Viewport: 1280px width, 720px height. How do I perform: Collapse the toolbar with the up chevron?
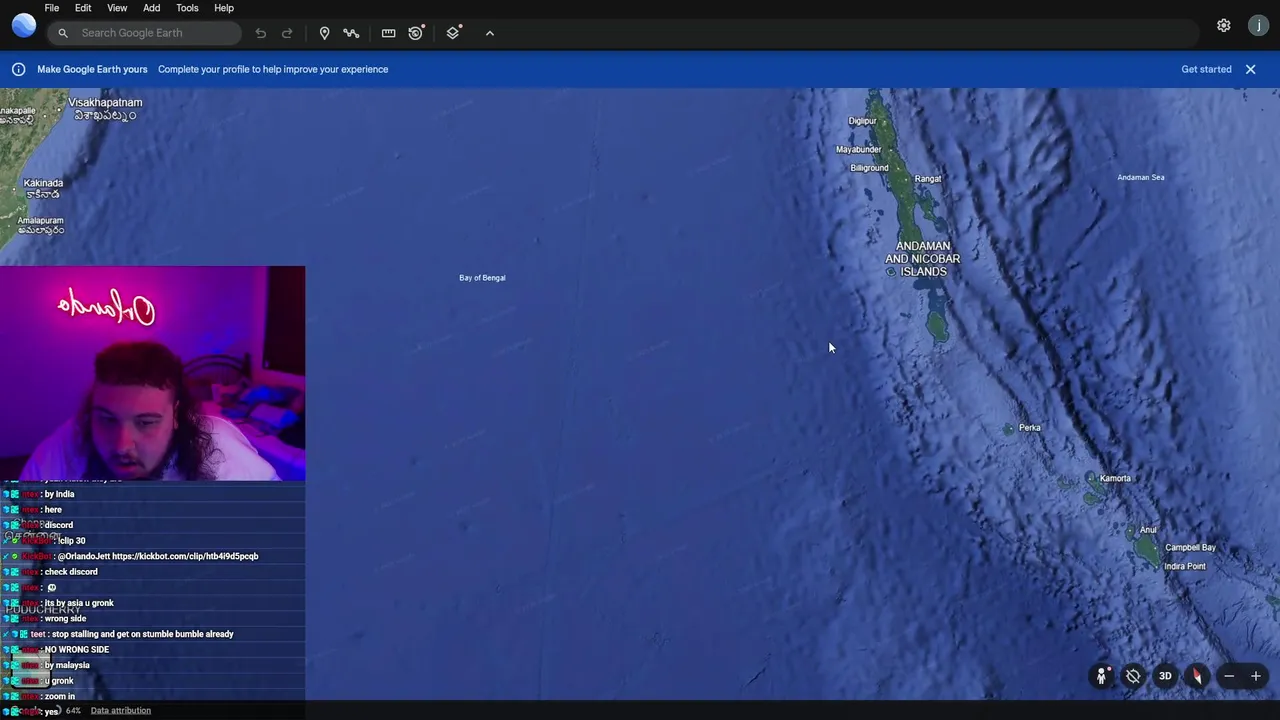(490, 33)
